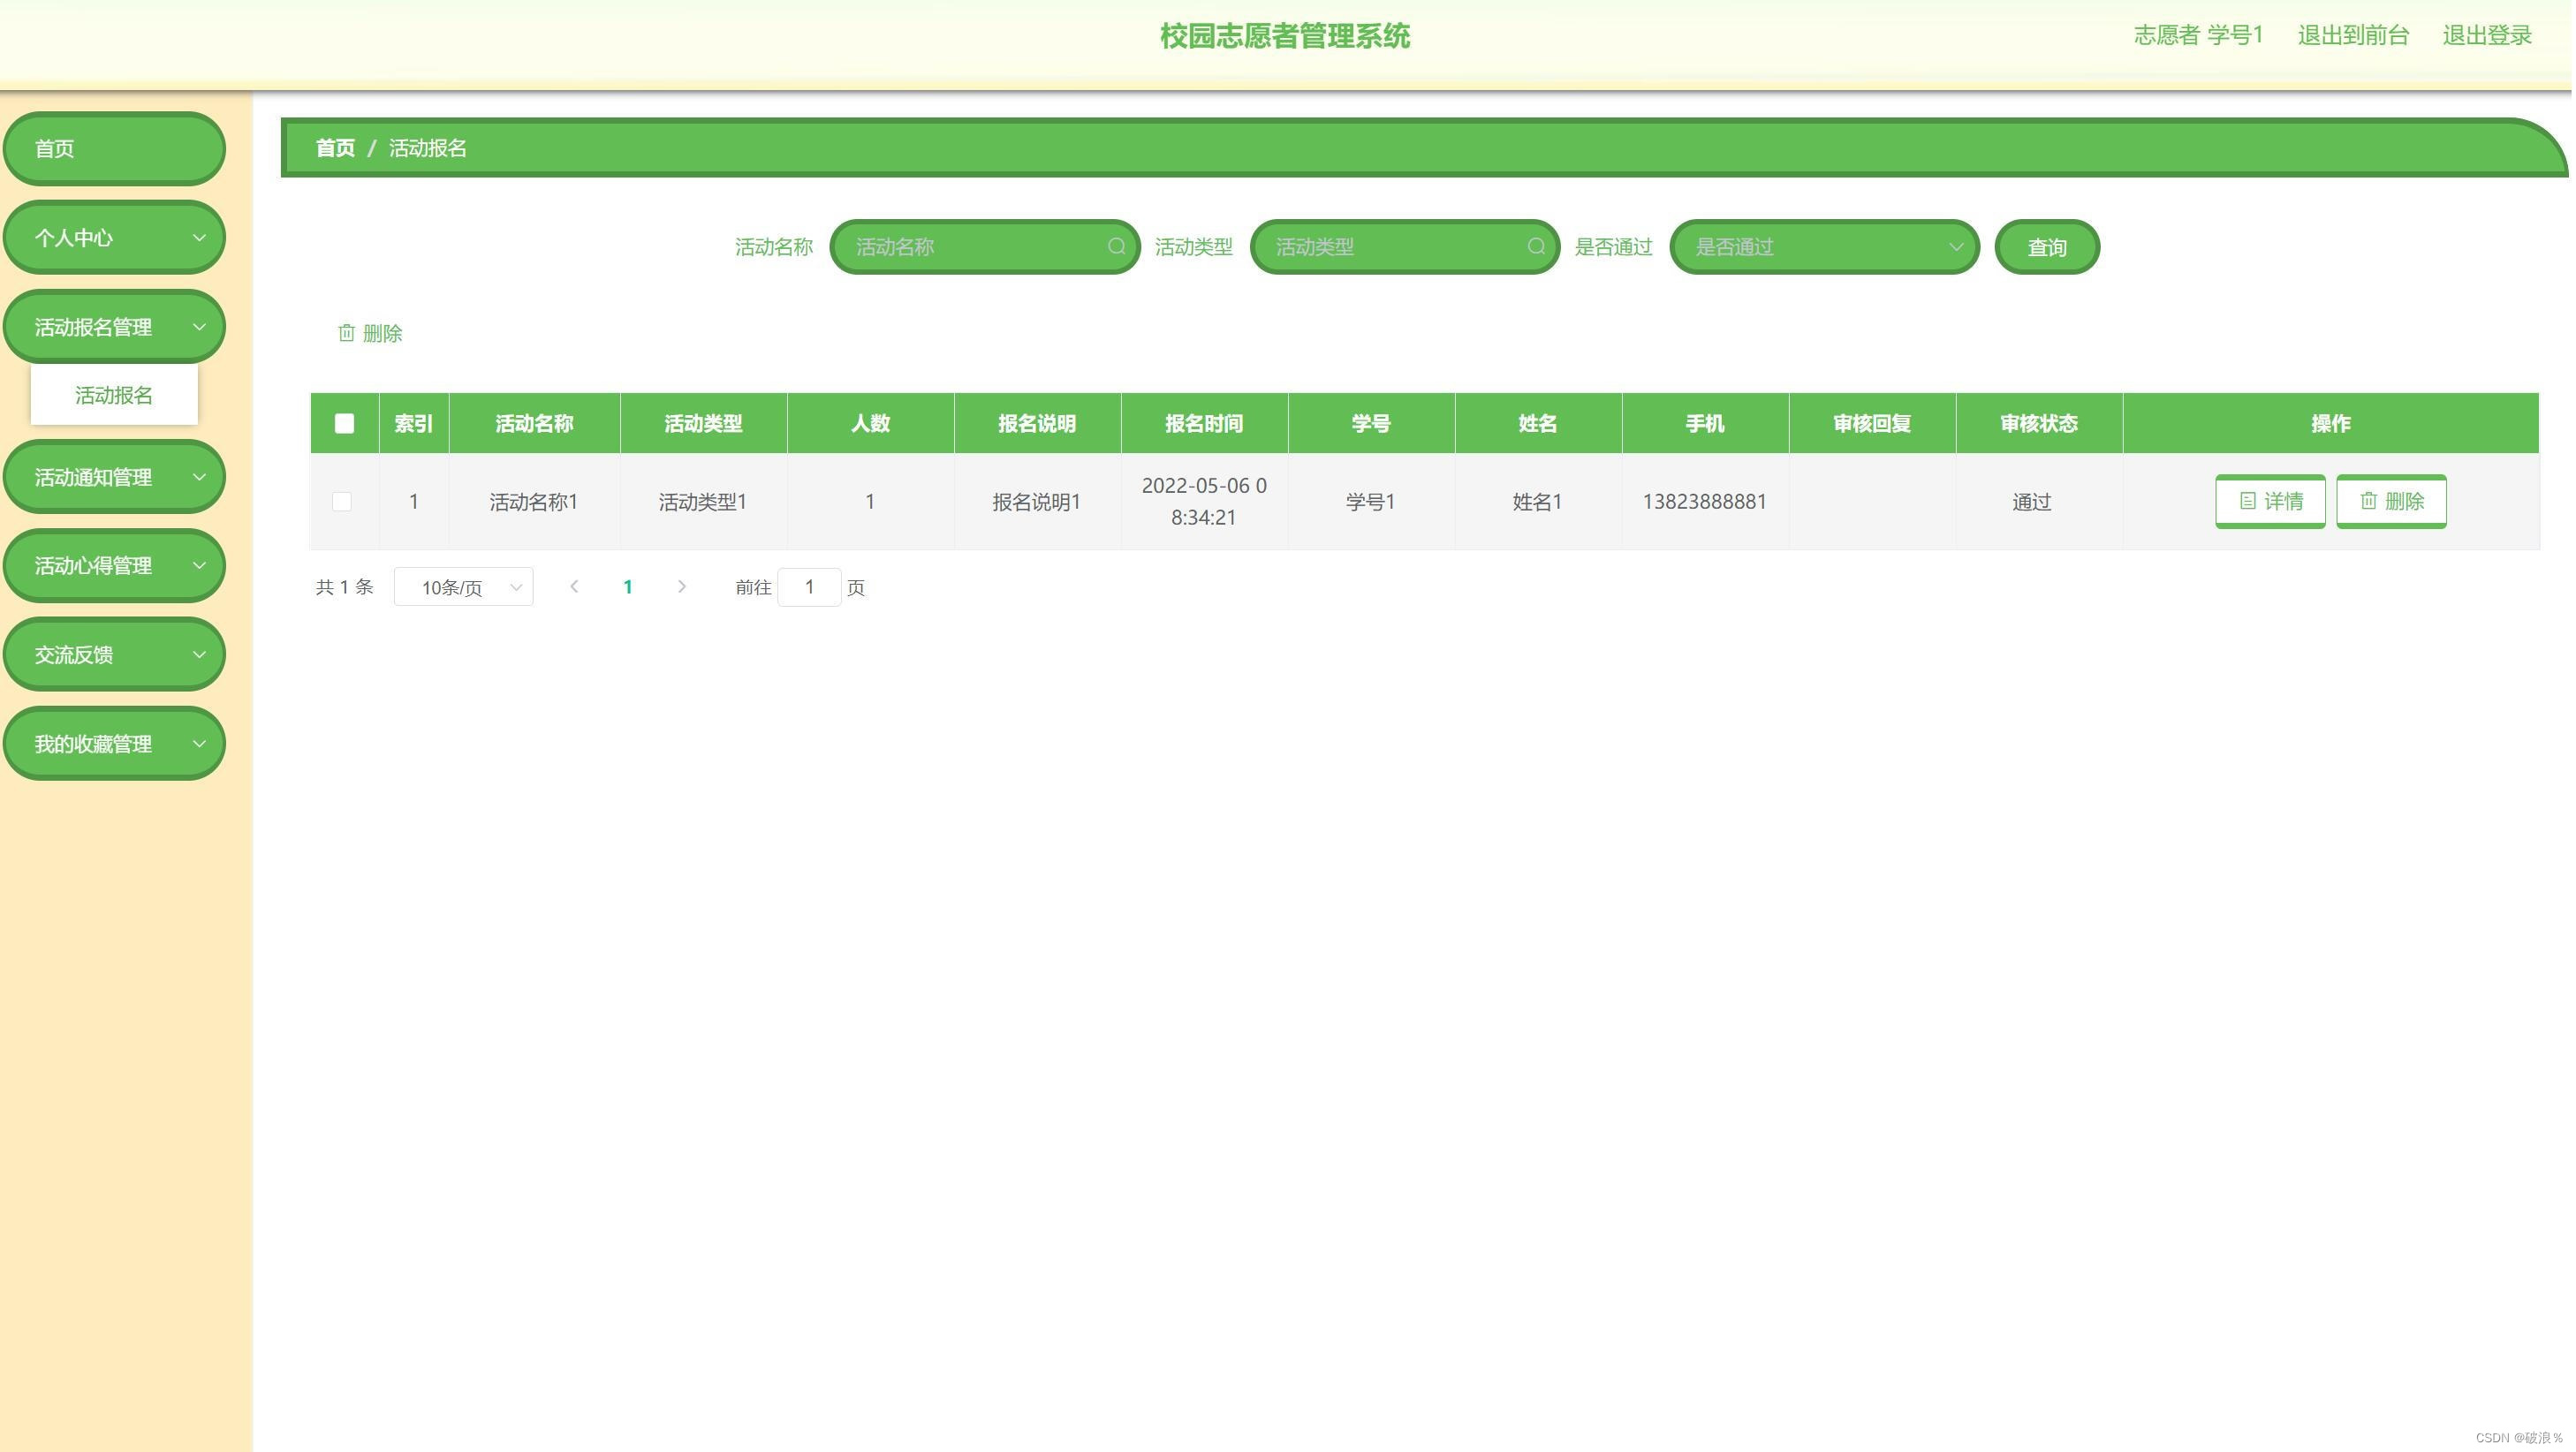Click 退出到前台 link in header
2576x1452 pixels.
pyautogui.click(x=2353, y=35)
